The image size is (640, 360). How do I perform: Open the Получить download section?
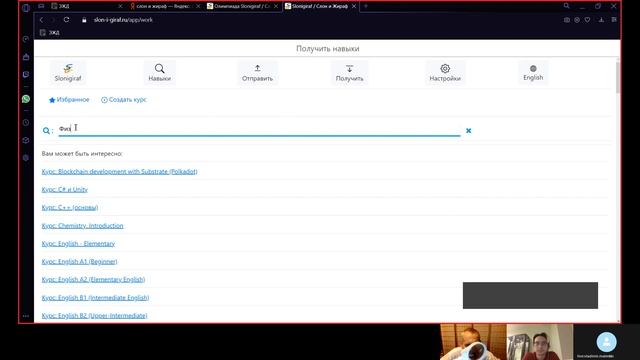click(349, 73)
